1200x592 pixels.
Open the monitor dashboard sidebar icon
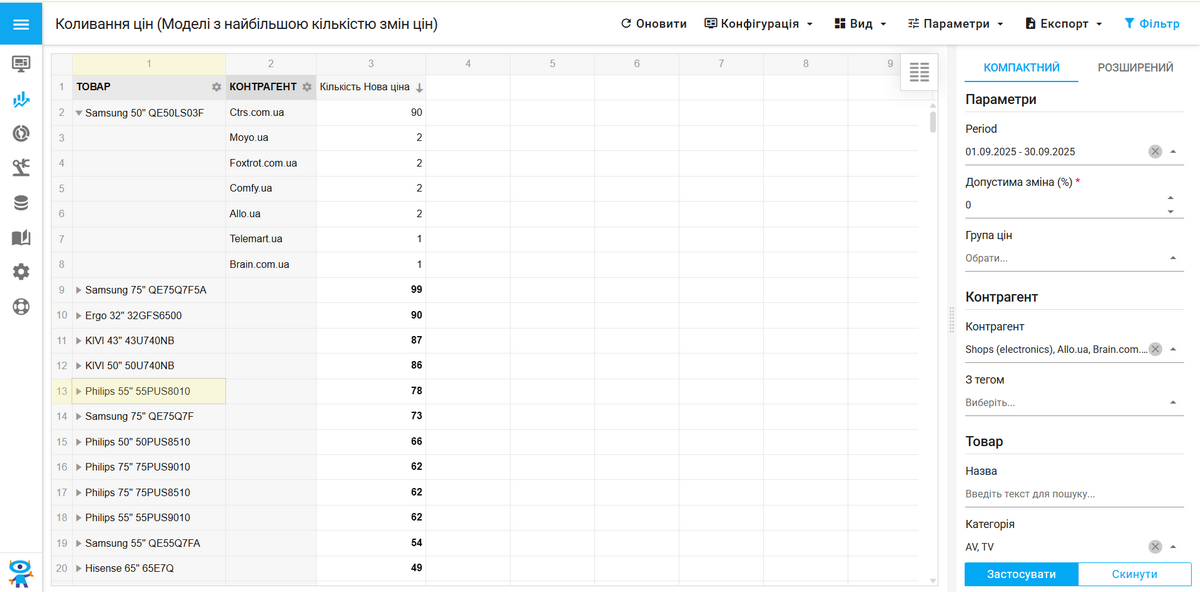click(x=21, y=64)
